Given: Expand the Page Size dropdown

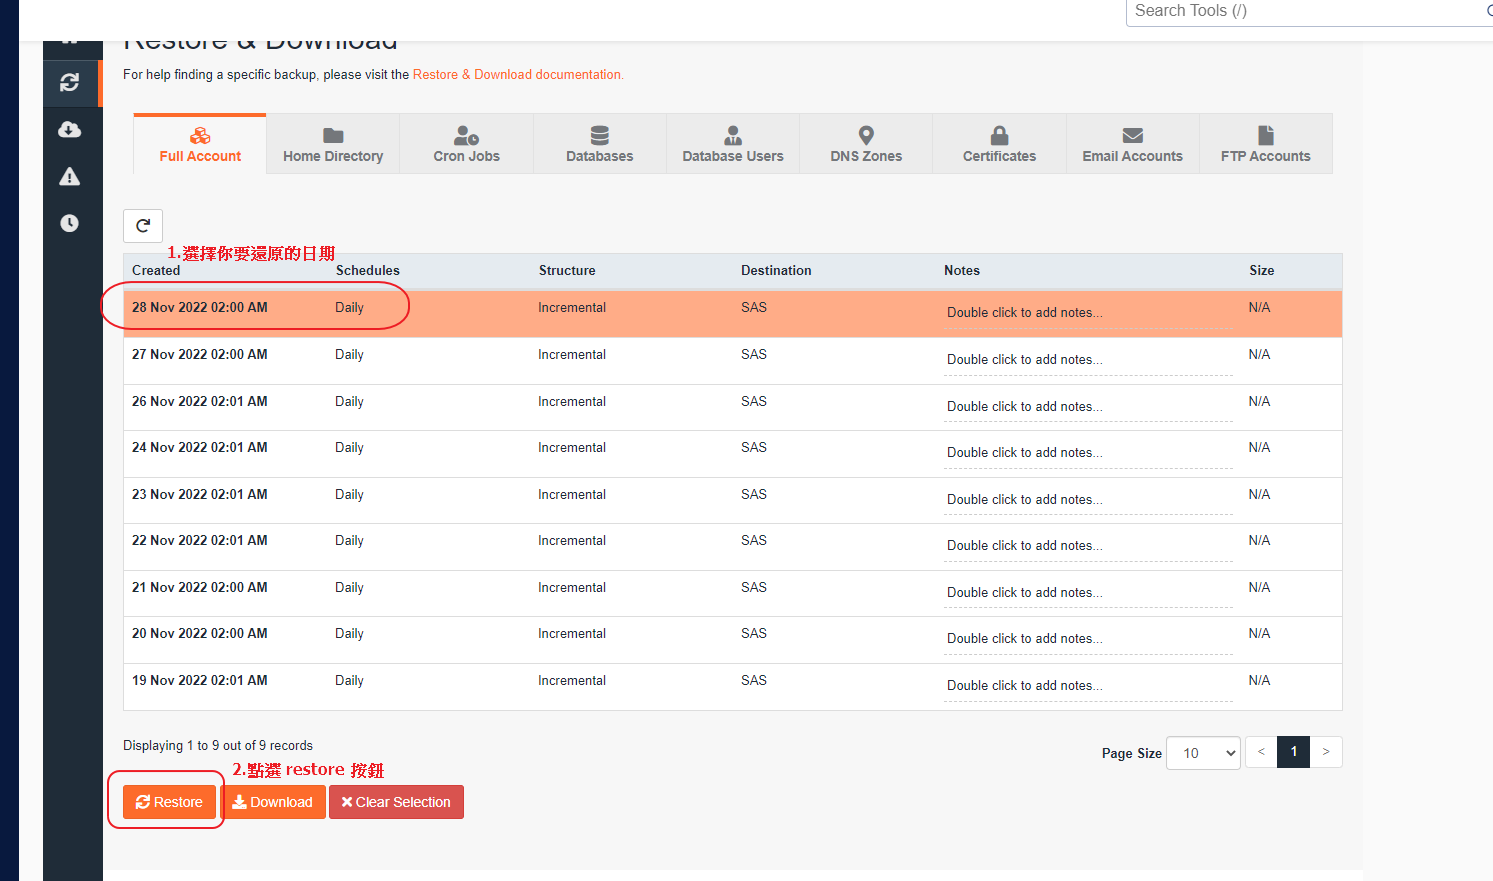Looking at the screenshot, I should [x=1203, y=753].
